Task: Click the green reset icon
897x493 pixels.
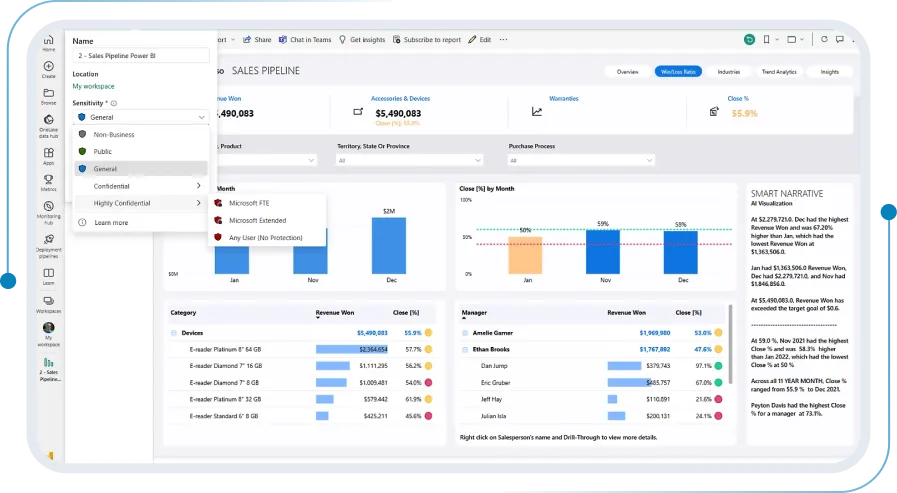Action: click(749, 39)
